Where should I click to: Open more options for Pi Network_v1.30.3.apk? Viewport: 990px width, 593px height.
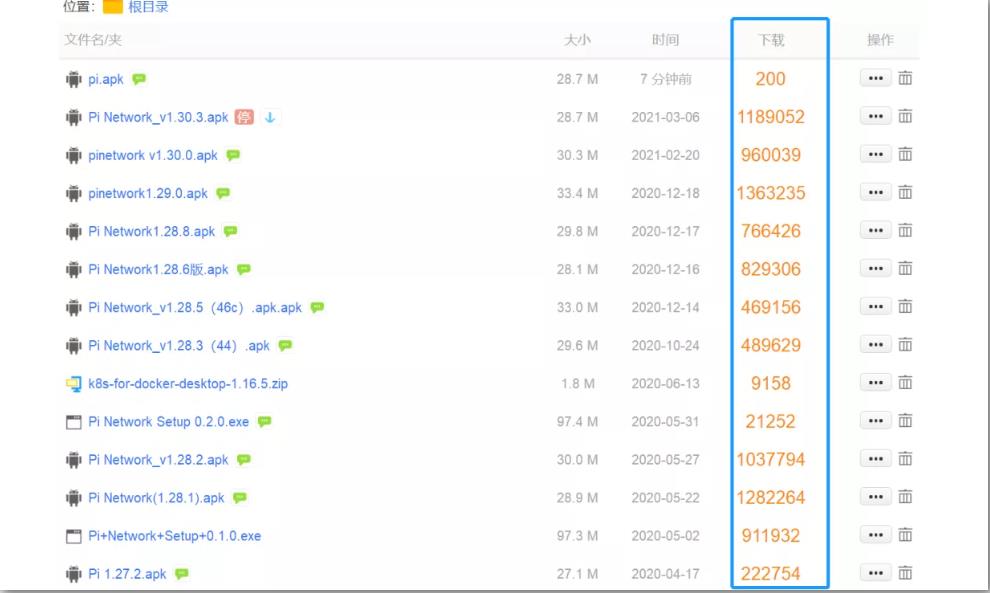[876, 116]
